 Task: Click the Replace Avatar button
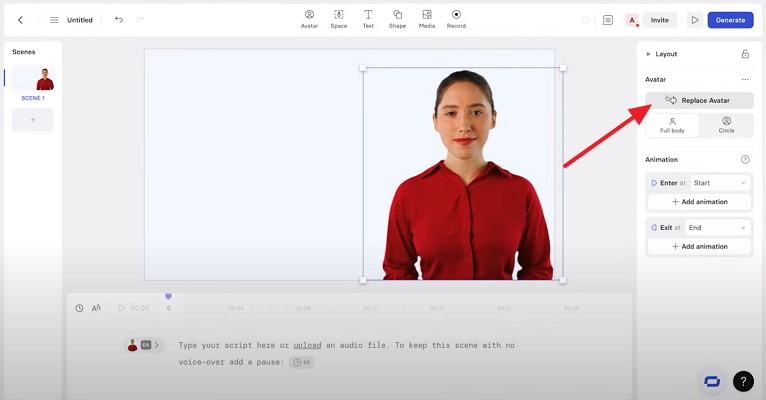tap(699, 100)
